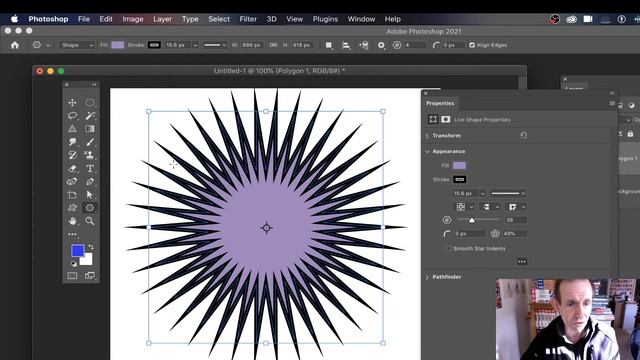Screen dimensions: 640x360
Task: Click the Fill swatch in options bar
Action: click(x=118, y=45)
